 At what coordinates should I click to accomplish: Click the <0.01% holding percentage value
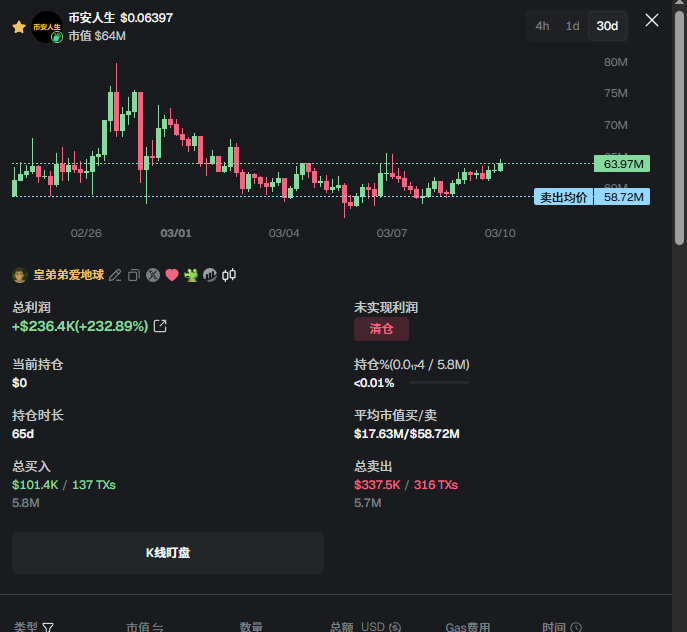coord(374,383)
